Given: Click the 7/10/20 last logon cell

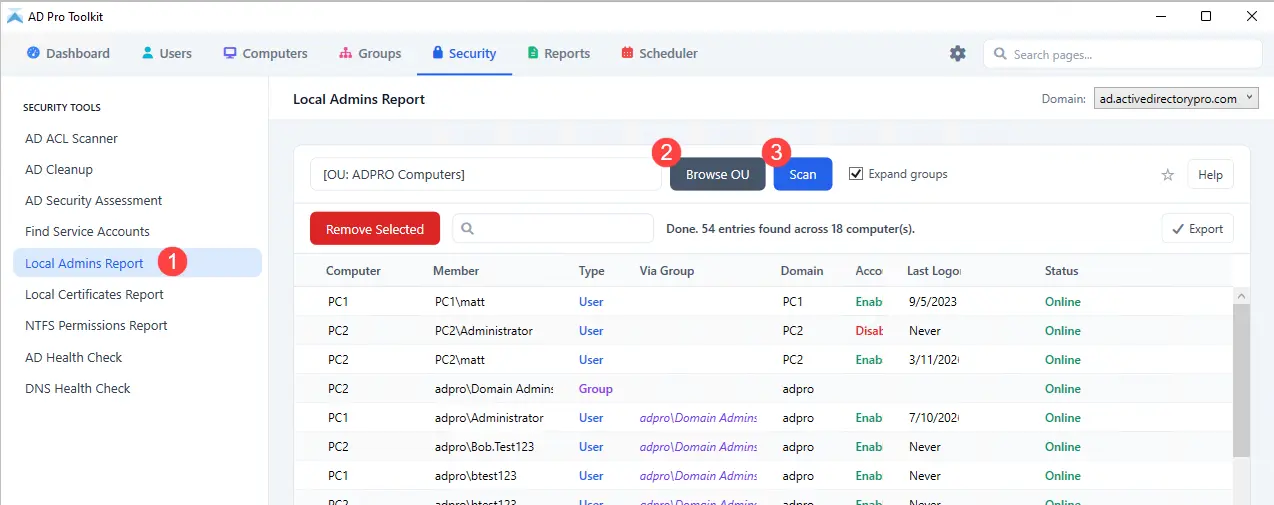Looking at the screenshot, I should click(934, 417).
